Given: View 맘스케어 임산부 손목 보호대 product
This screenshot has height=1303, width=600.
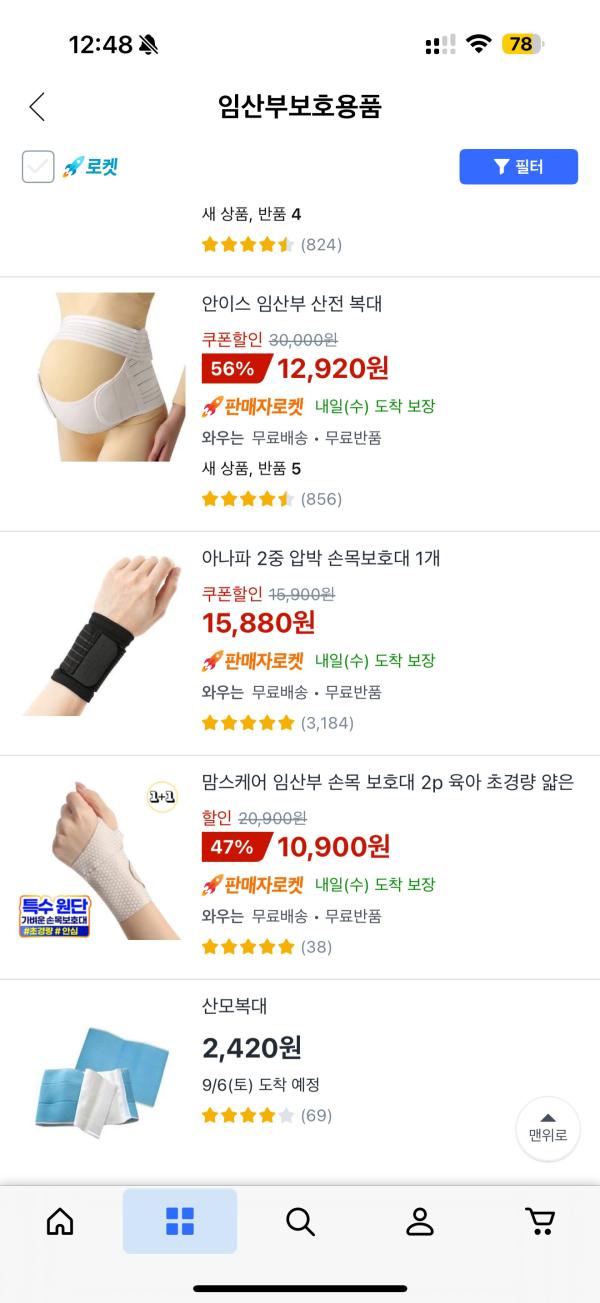Looking at the screenshot, I should [x=388, y=782].
